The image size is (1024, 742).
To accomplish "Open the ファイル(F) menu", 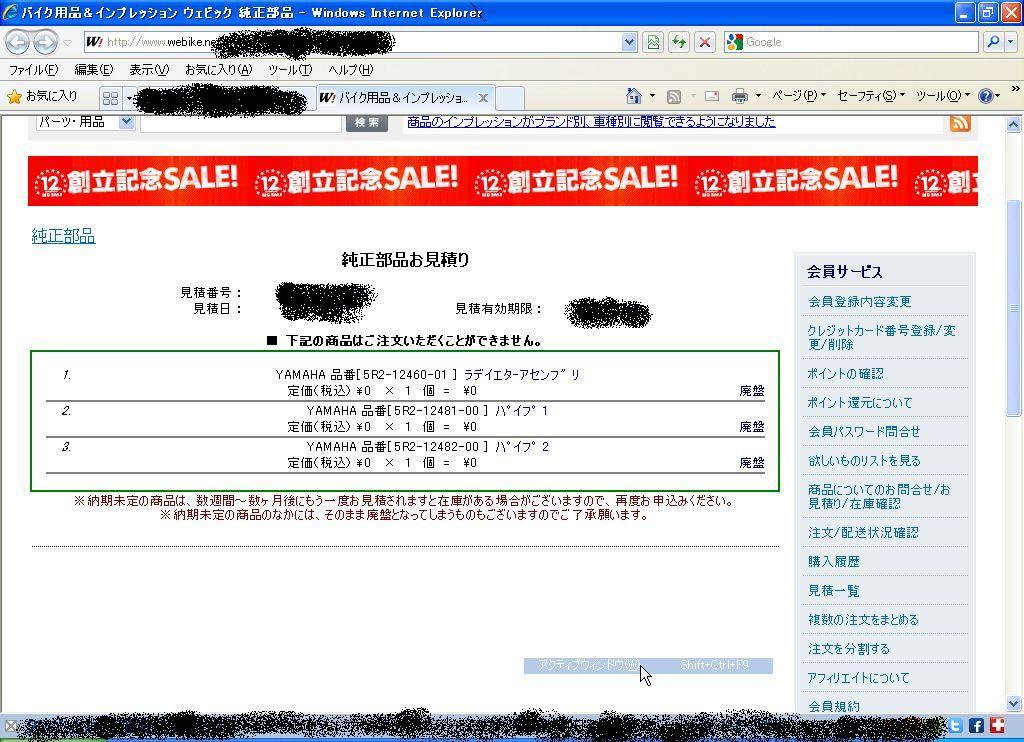I will (x=33, y=70).
